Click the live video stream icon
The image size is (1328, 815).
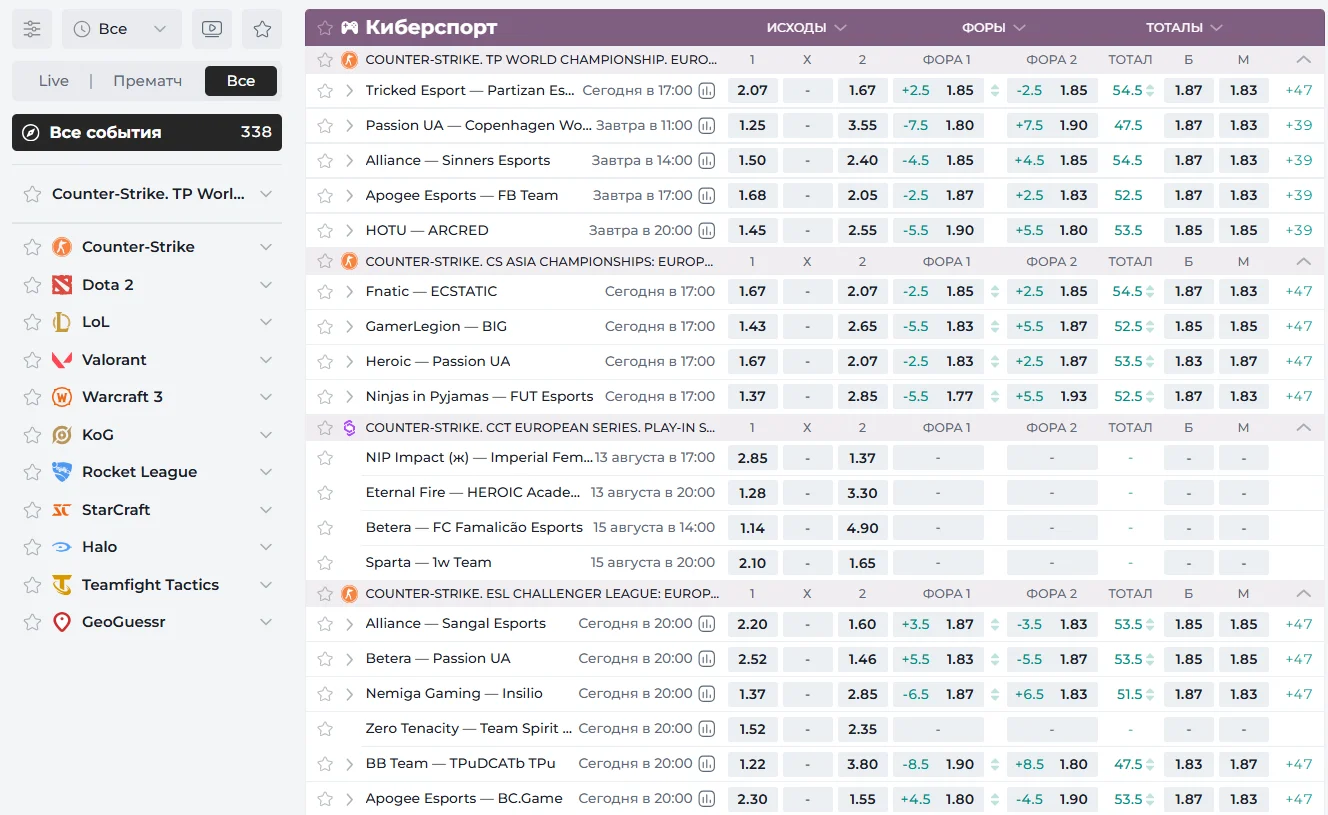point(212,29)
